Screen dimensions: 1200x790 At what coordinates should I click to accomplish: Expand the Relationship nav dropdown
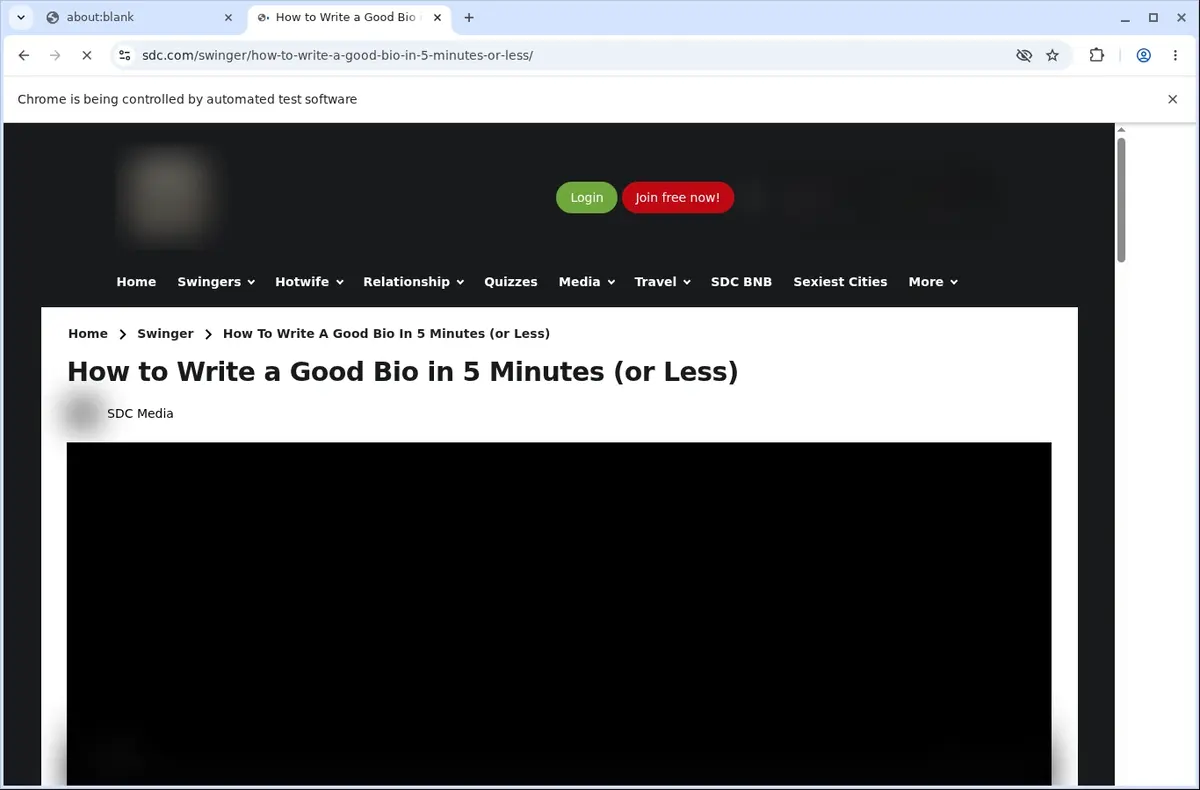413,282
